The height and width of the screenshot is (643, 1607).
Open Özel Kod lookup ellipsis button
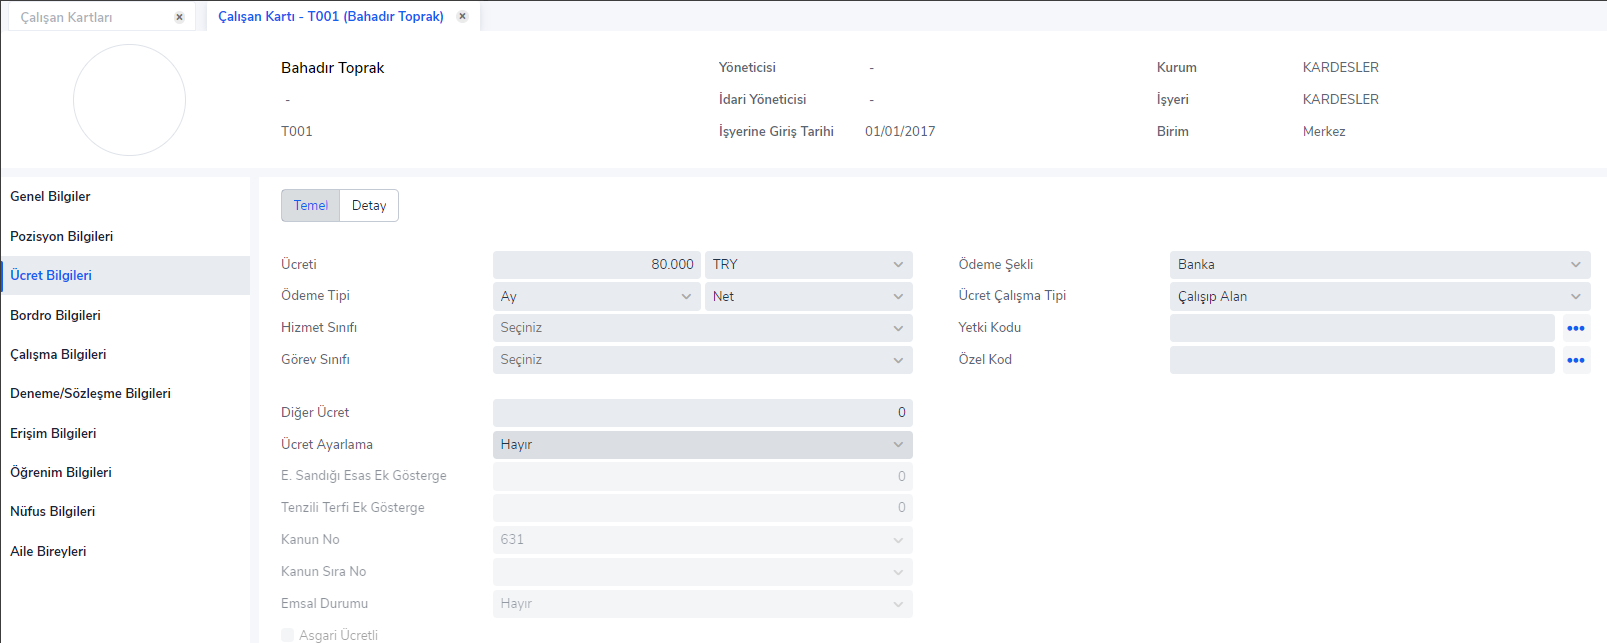tap(1575, 360)
